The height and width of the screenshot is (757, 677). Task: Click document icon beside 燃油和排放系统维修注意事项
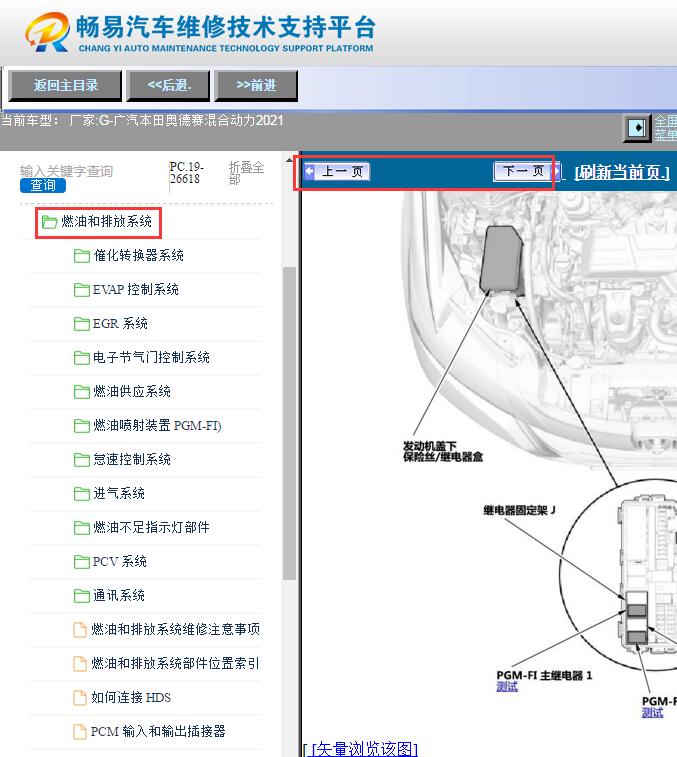point(80,630)
